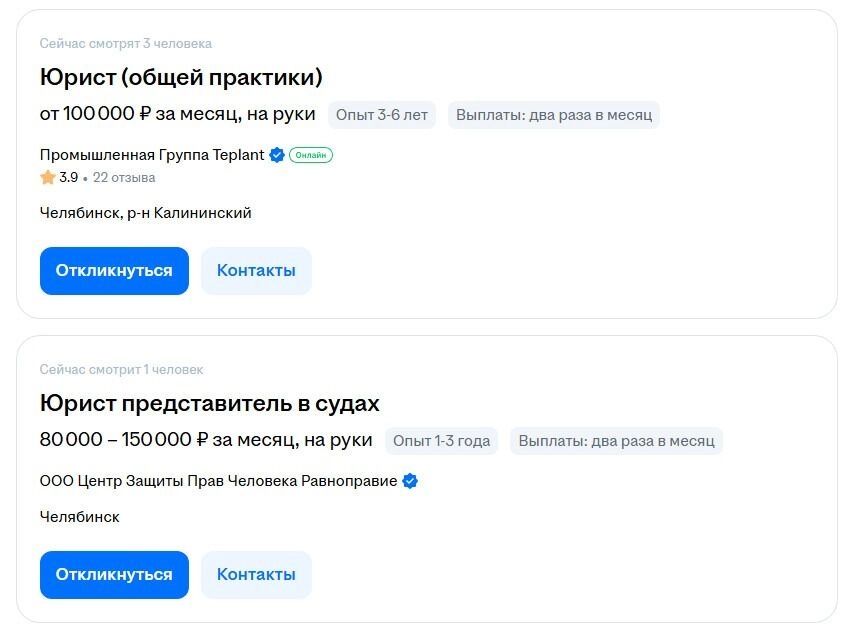Click the green Онлайн badge

(311, 155)
